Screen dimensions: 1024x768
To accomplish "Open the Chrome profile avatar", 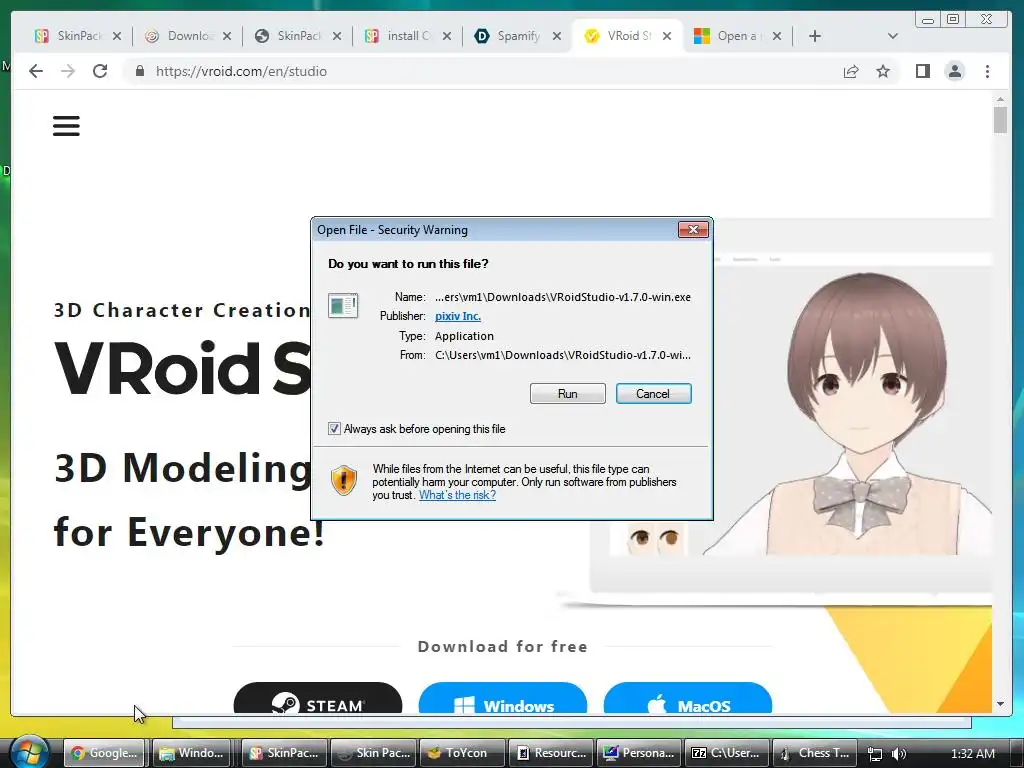I will [955, 71].
